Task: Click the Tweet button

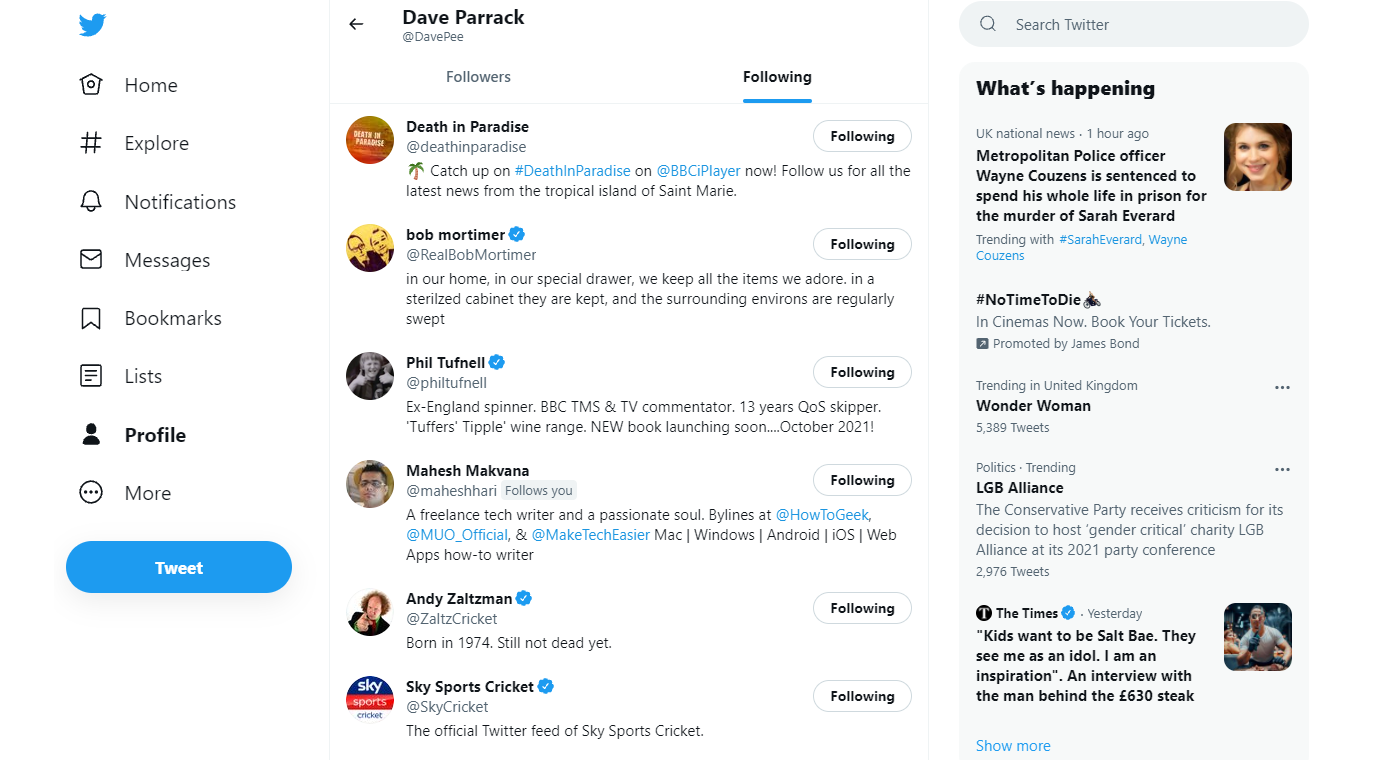Action: point(178,567)
